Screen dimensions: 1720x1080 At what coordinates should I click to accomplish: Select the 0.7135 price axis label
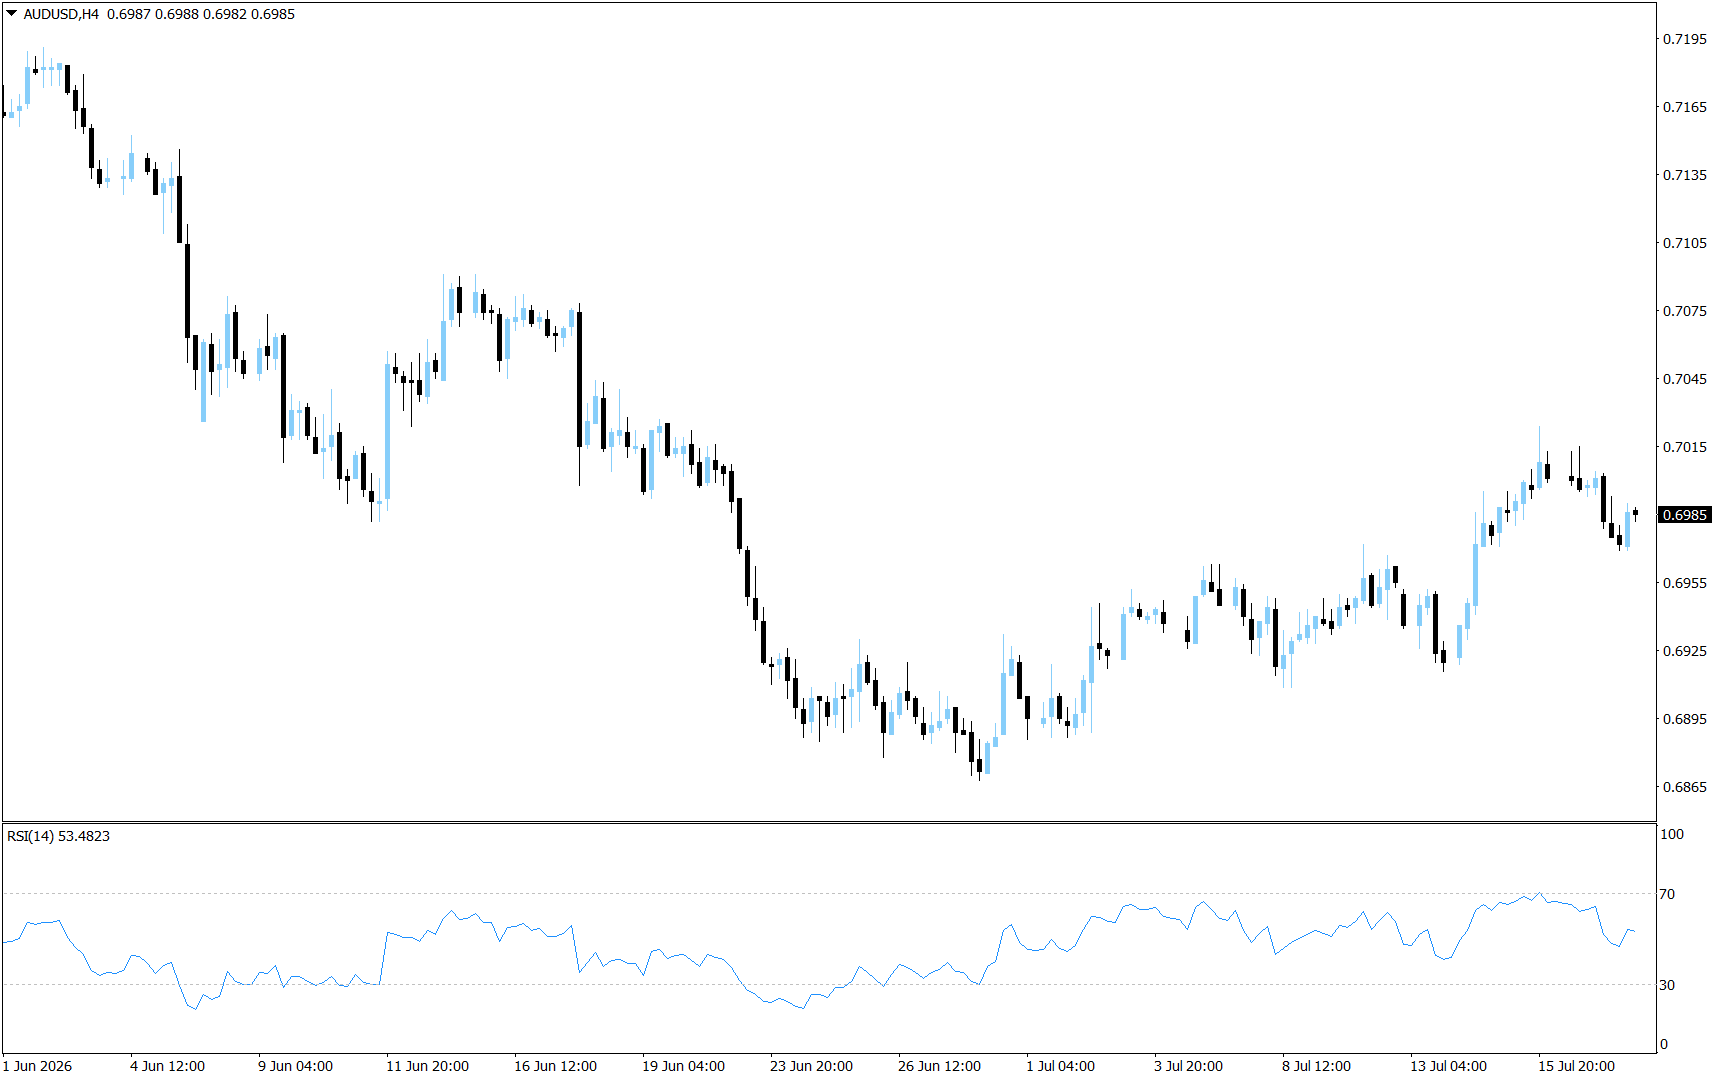point(1684,175)
